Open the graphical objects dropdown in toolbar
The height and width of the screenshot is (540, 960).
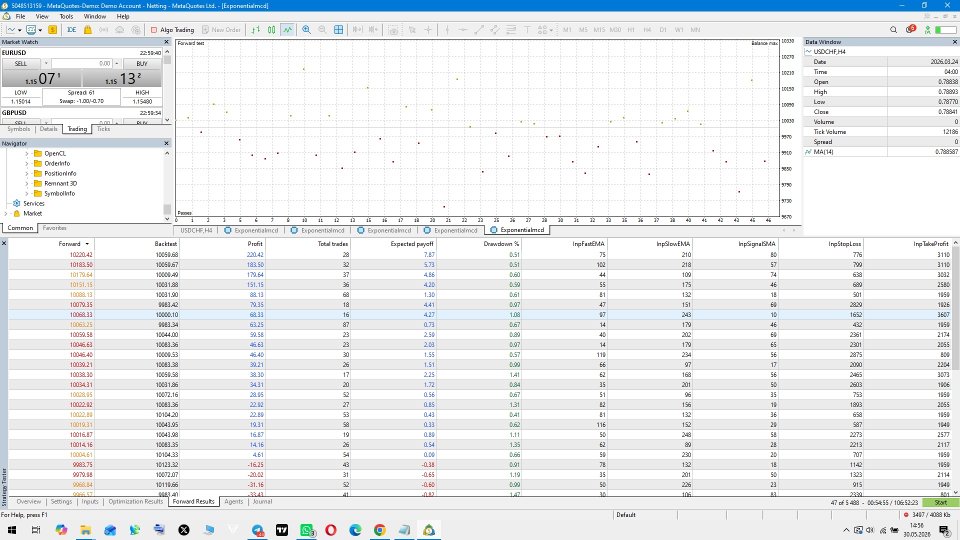click(x=551, y=30)
